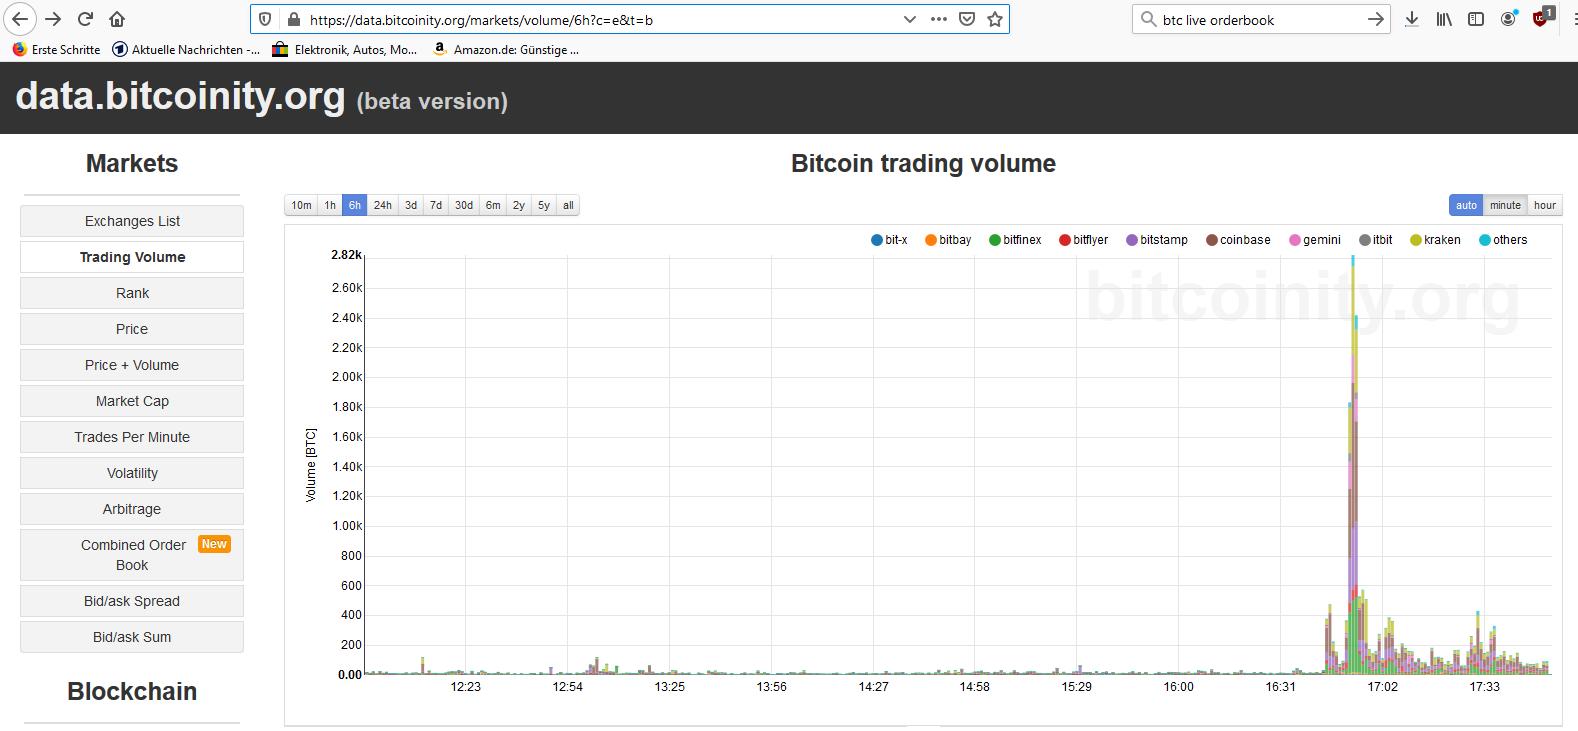Set resolution to auto

[x=1466, y=205]
